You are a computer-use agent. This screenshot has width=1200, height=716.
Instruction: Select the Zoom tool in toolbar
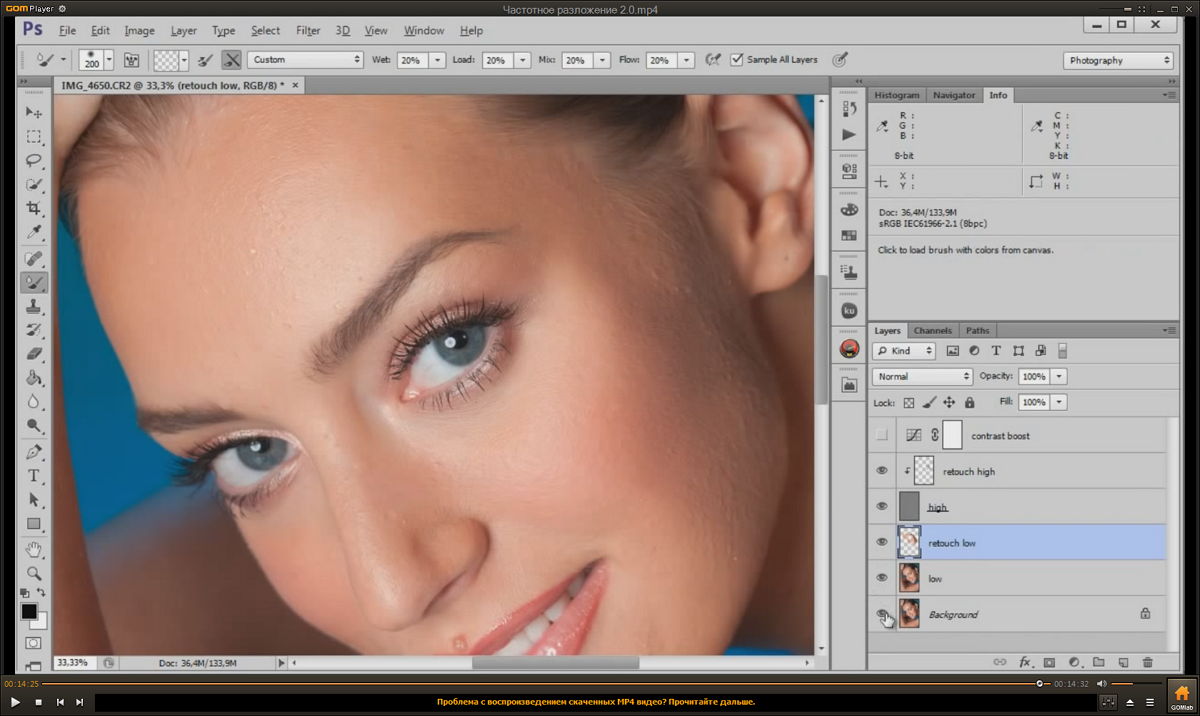pos(34,573)
